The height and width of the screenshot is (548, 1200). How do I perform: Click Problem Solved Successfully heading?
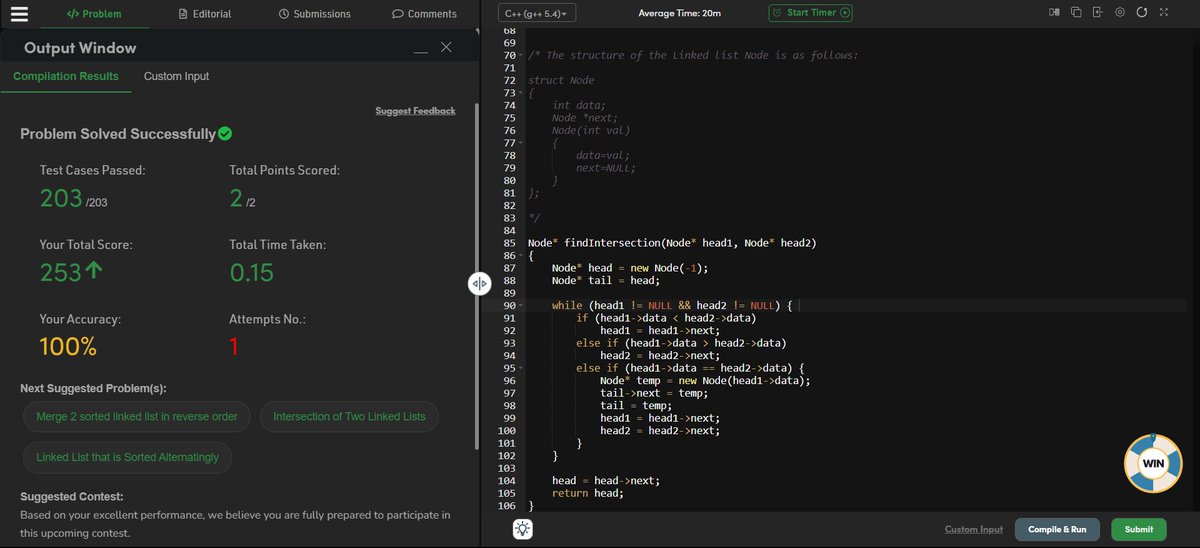[118, 134]
